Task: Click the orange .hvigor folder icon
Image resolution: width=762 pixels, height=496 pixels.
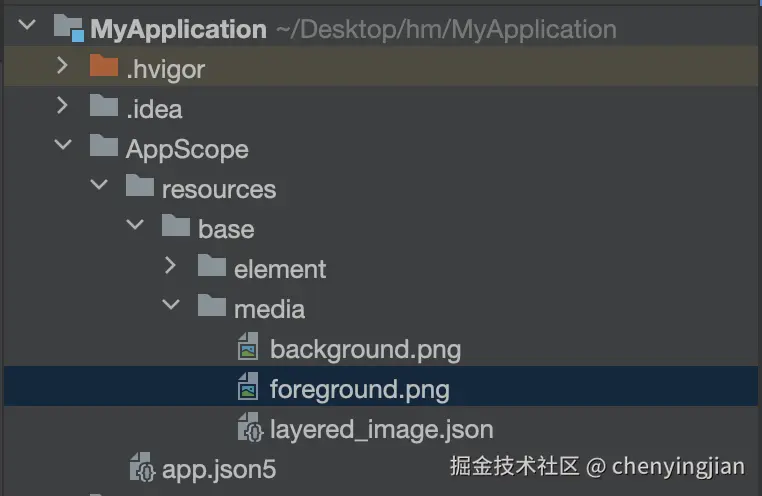Action: click(x=103, y=68)
